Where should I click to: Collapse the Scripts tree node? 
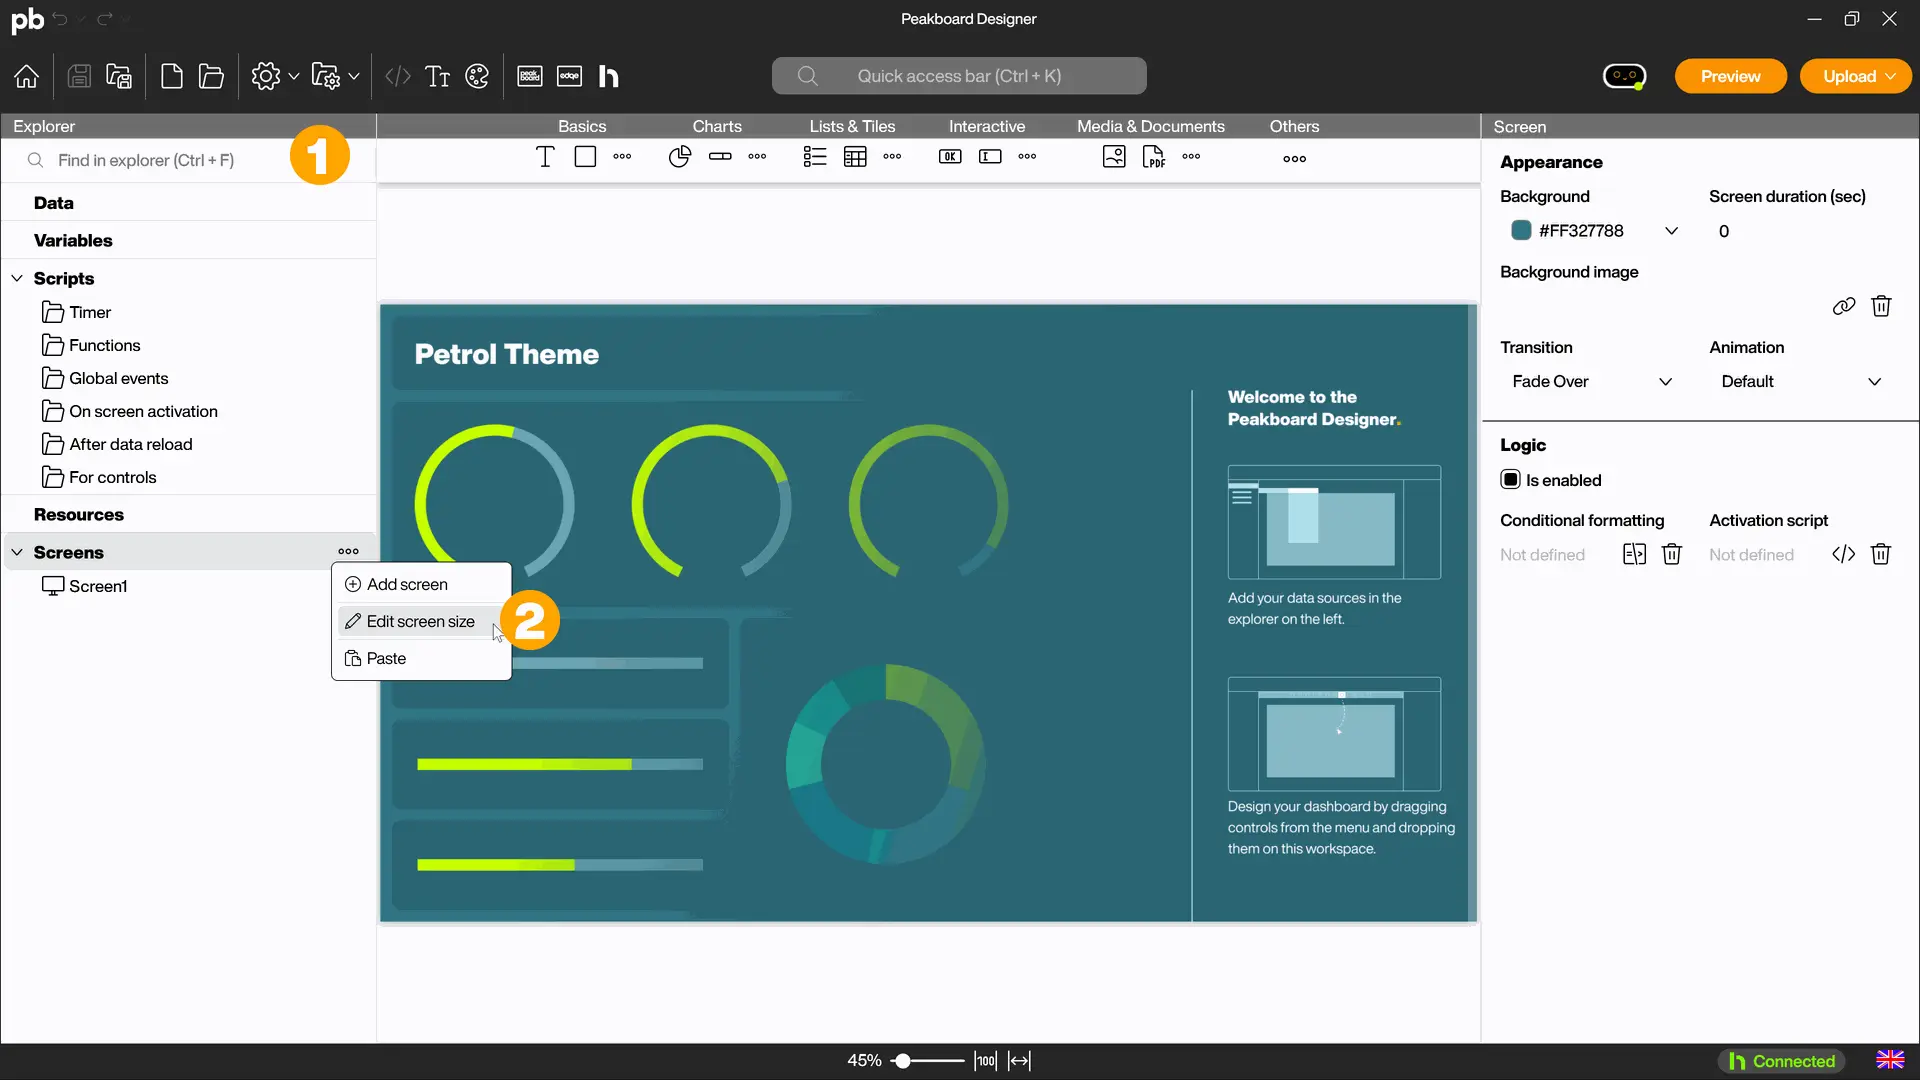[17, 278]
